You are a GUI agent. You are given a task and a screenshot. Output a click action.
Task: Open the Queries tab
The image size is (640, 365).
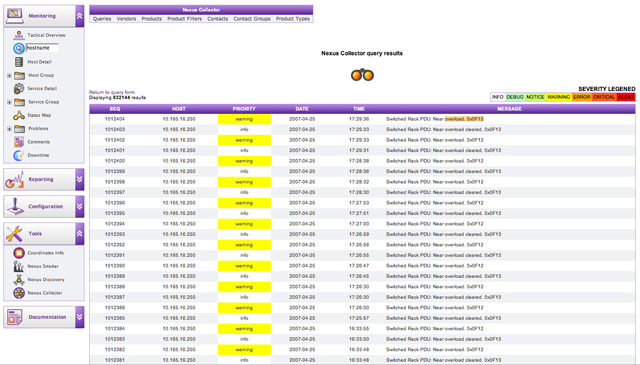(x=102, y=19)
